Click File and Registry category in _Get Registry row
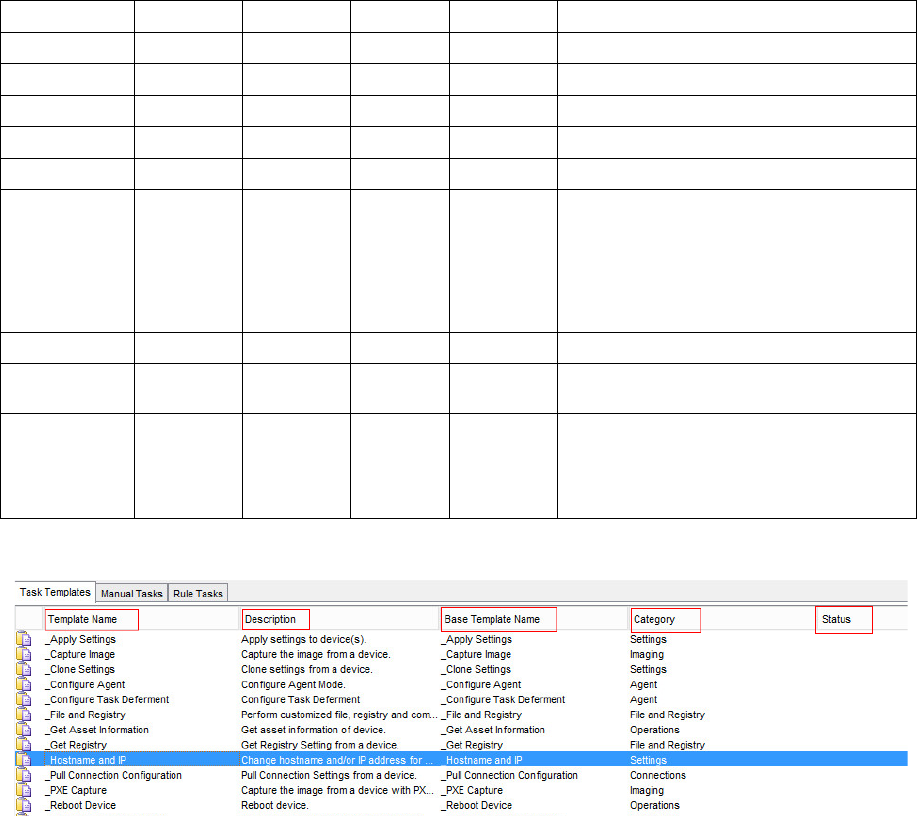Image resolution: width=917 pixels, height=816 pixels. pyautogui.click(x=667, y=745)
